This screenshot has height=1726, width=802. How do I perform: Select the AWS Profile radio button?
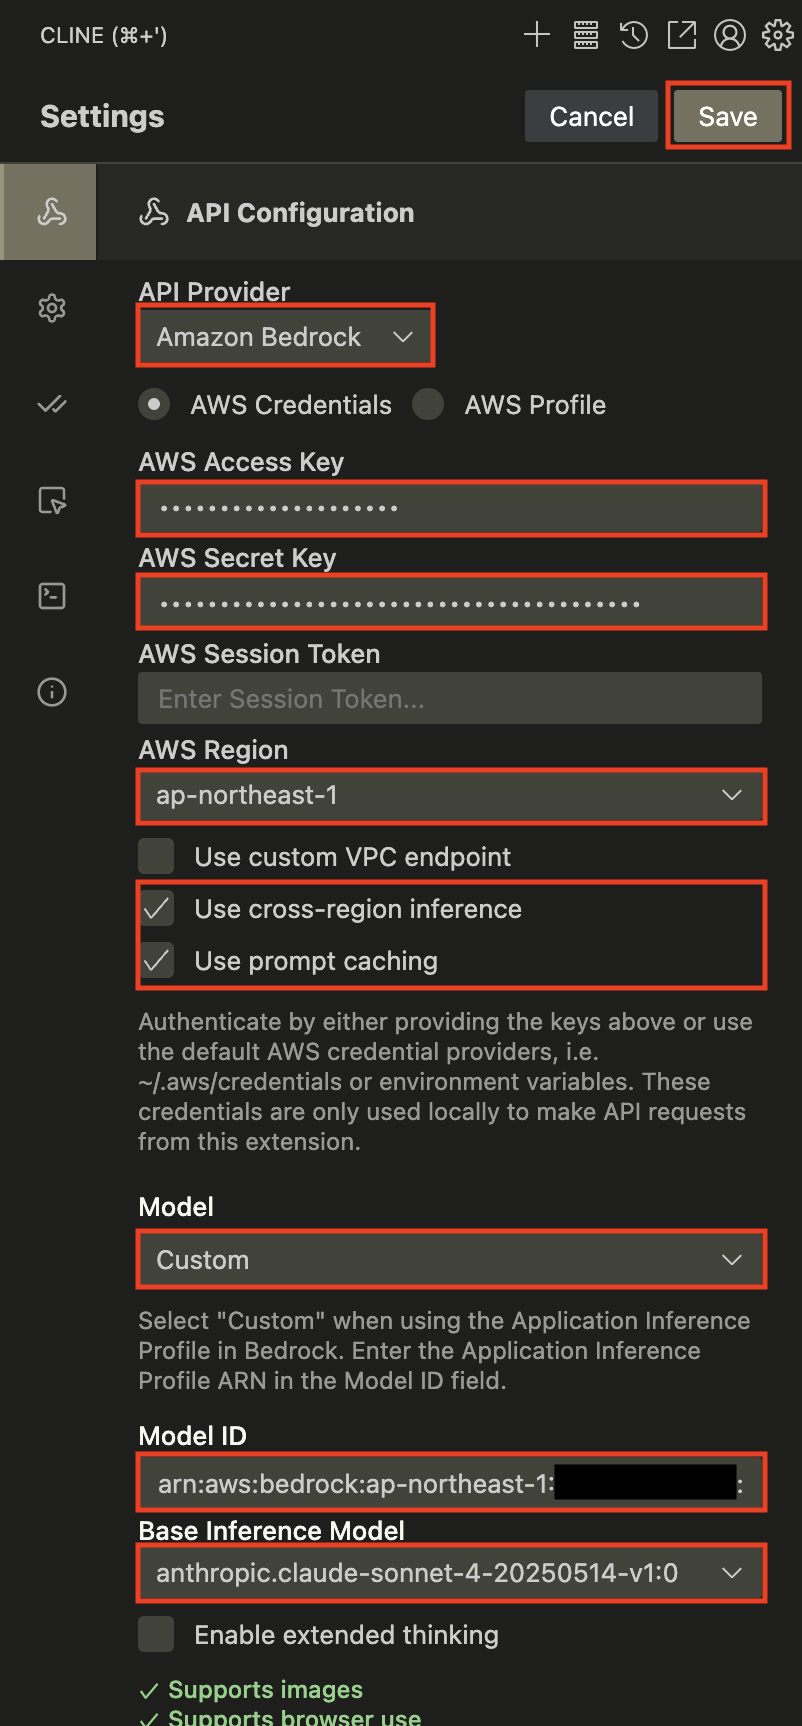pyautogui.click(x=428, y=404)
